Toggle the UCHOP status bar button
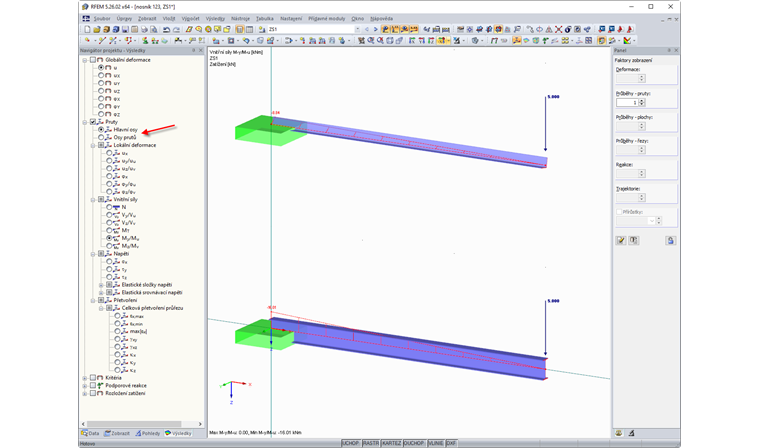The image size is (760, 448). pos(351,443)
